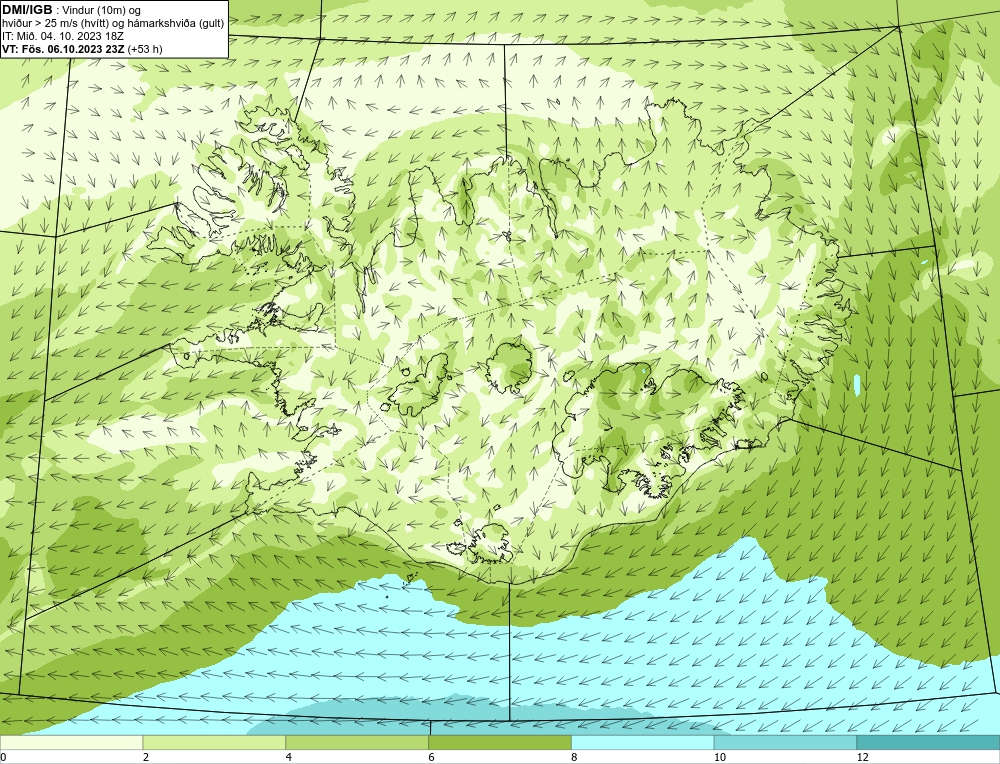
Task: Click the 'IT: Mið. 04. 10. 2023 18Z' line
Action: point(62,36)
